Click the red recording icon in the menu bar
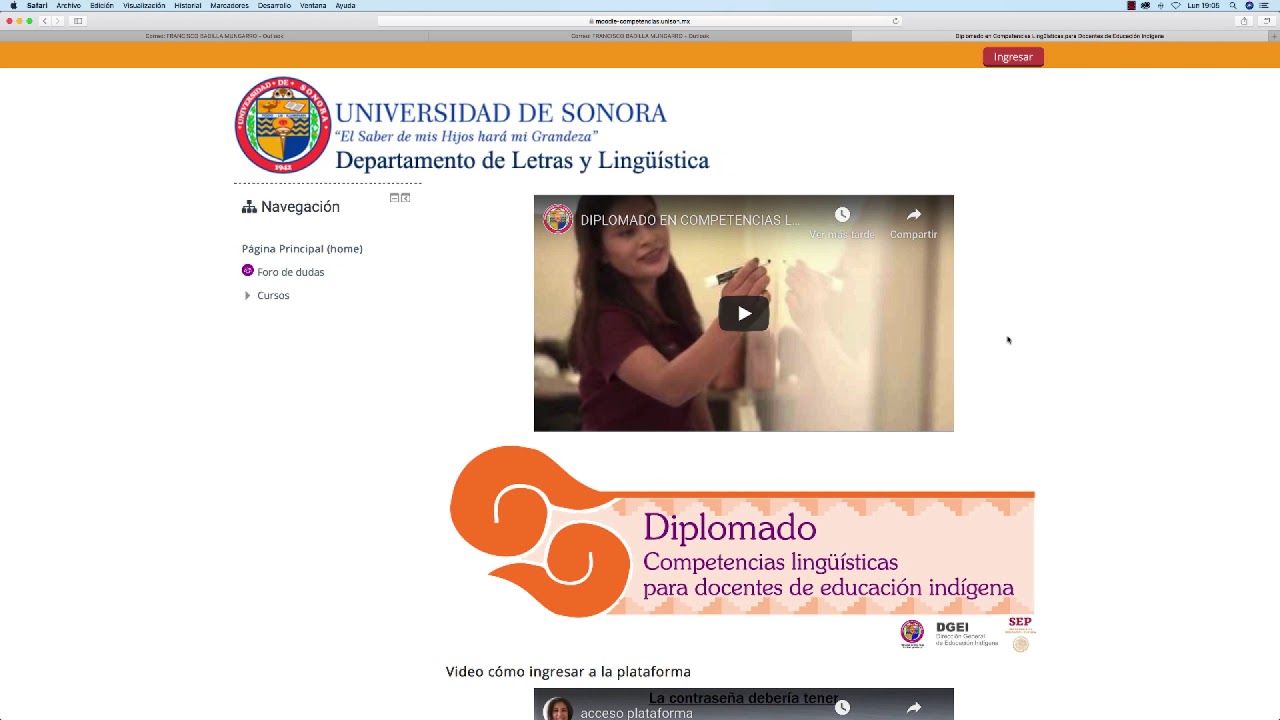Screen dimensions: 1280x720 (1131, 6)
